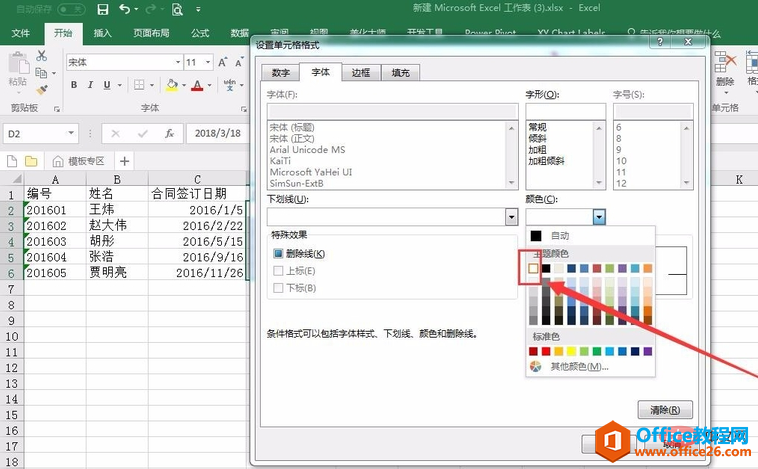Image resolution: width=758 pixels, height=469 pixels.
Task: Select white theme color swatch
Action: click(533, 268)
